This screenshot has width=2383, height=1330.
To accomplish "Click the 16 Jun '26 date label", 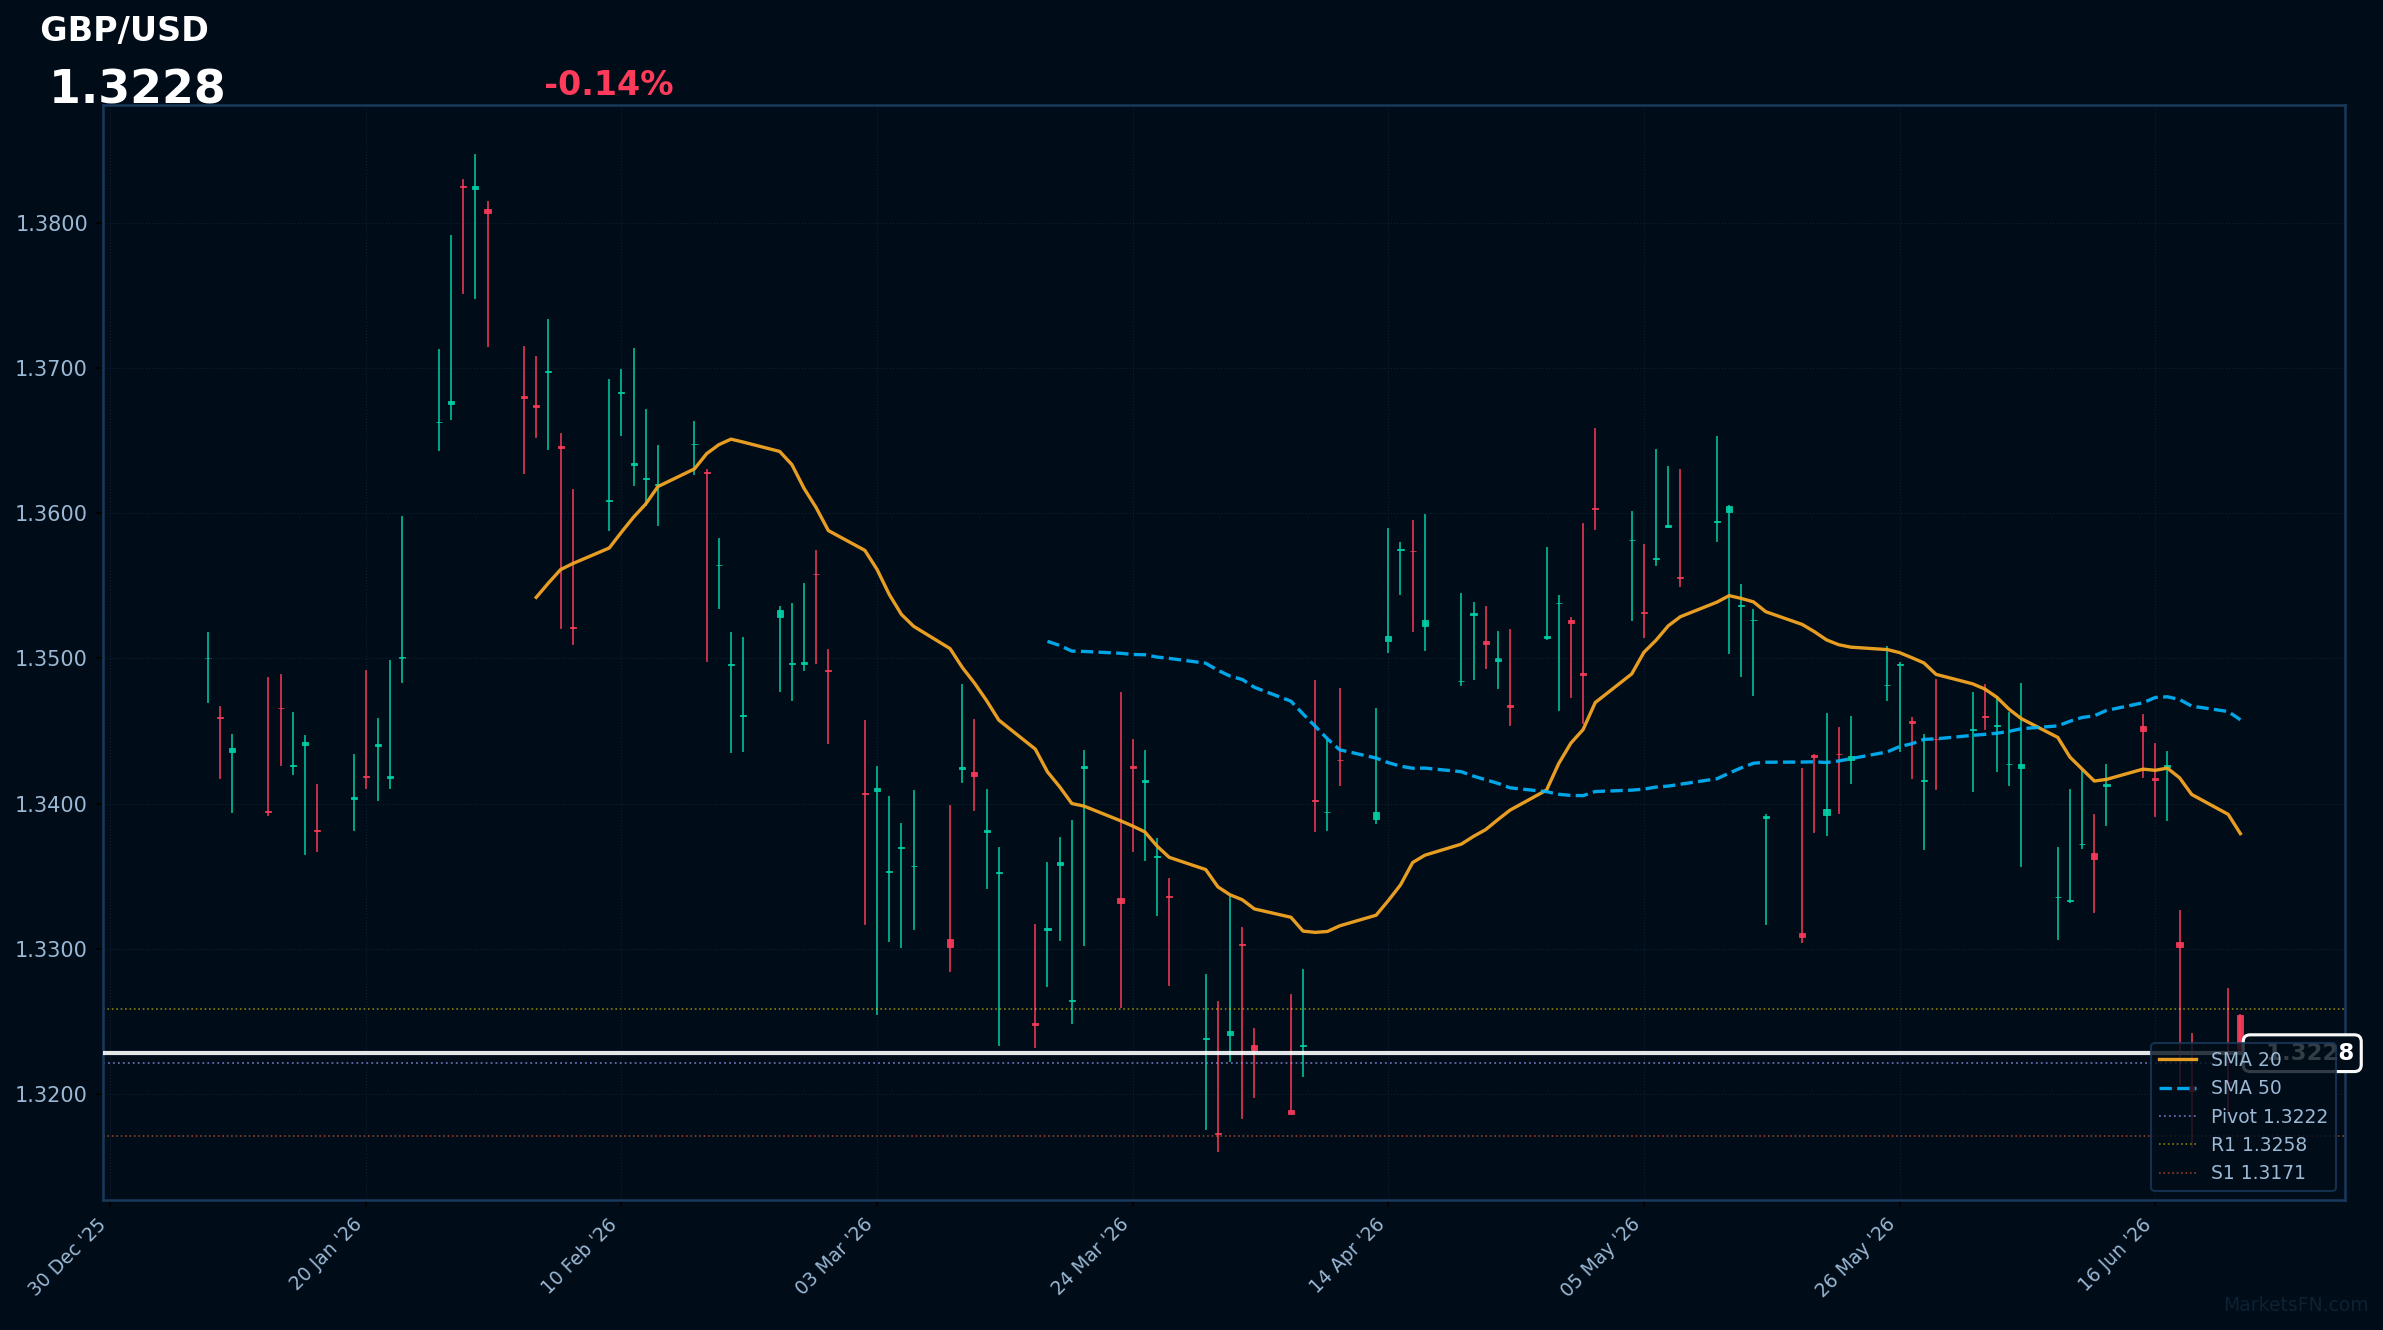I will [x=2114, y=1254].
